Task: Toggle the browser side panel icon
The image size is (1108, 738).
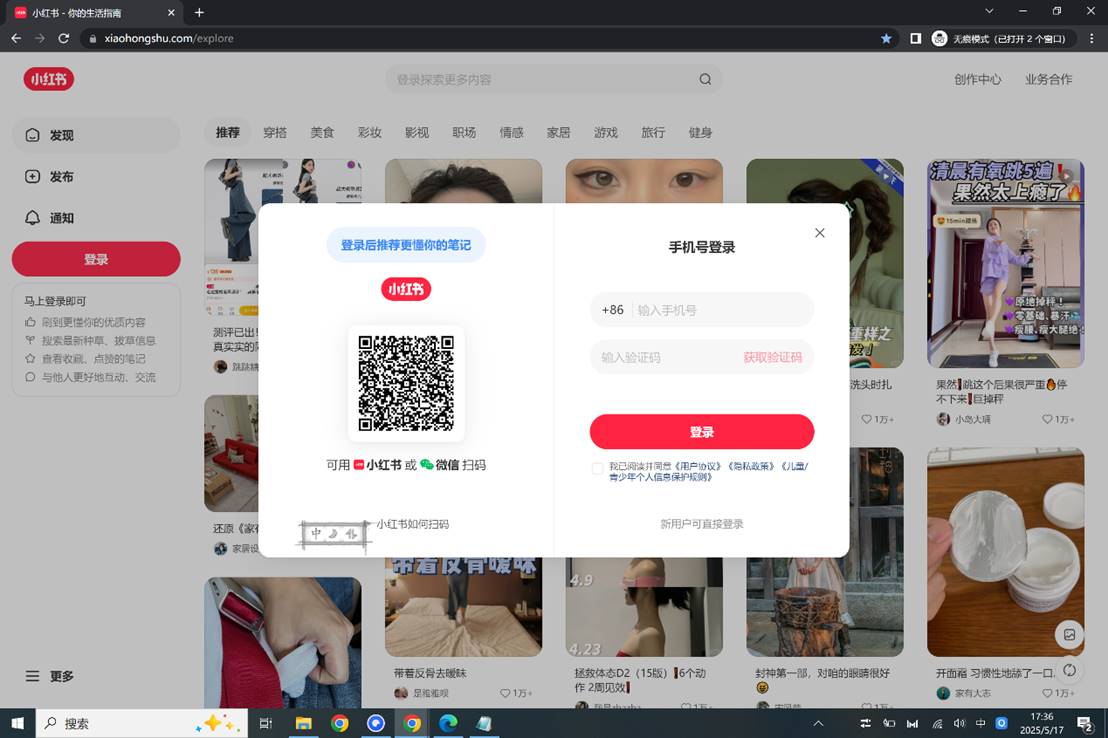Action: coord(915,38)
